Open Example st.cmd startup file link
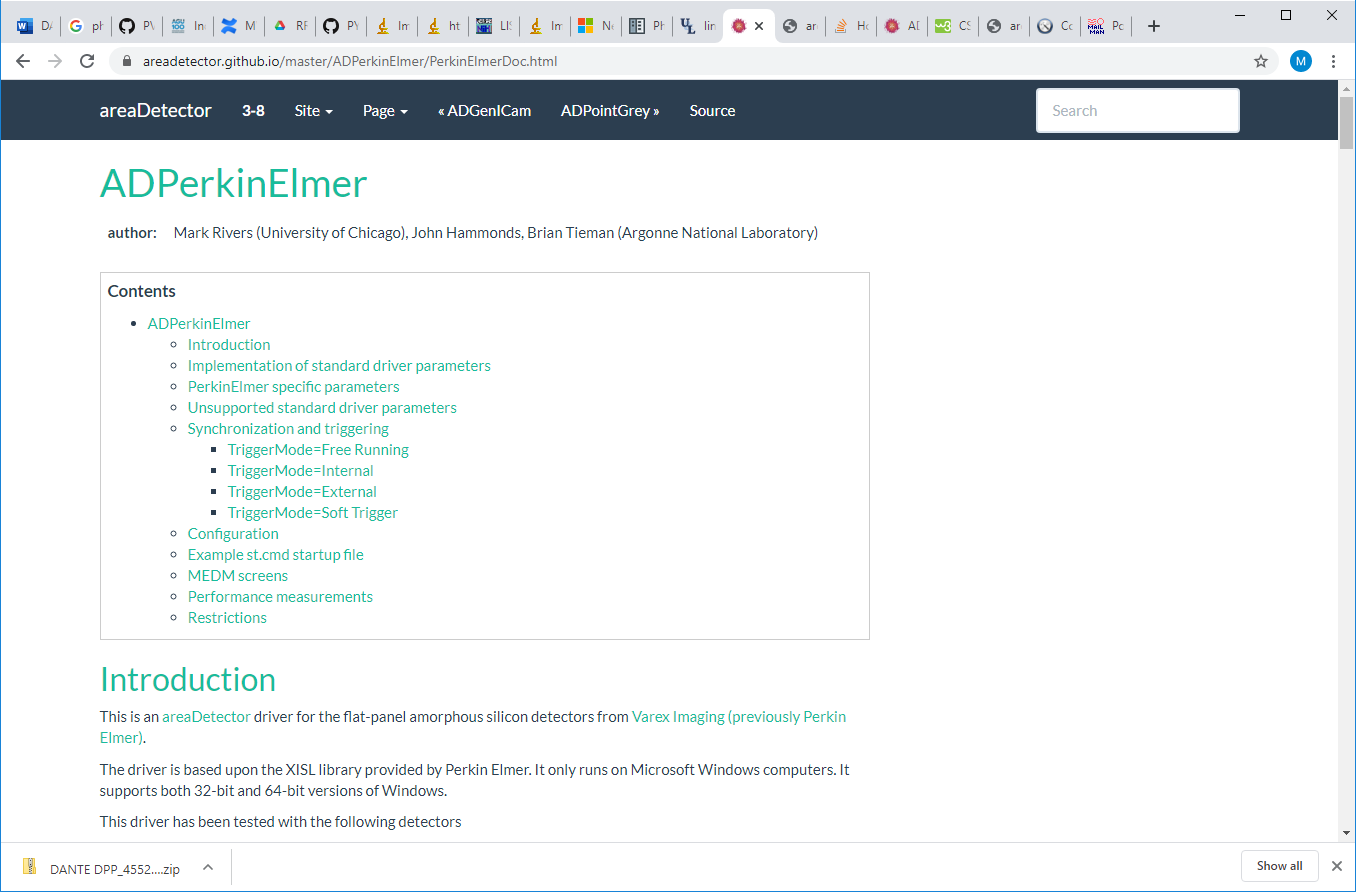 (x=276, y=555)
